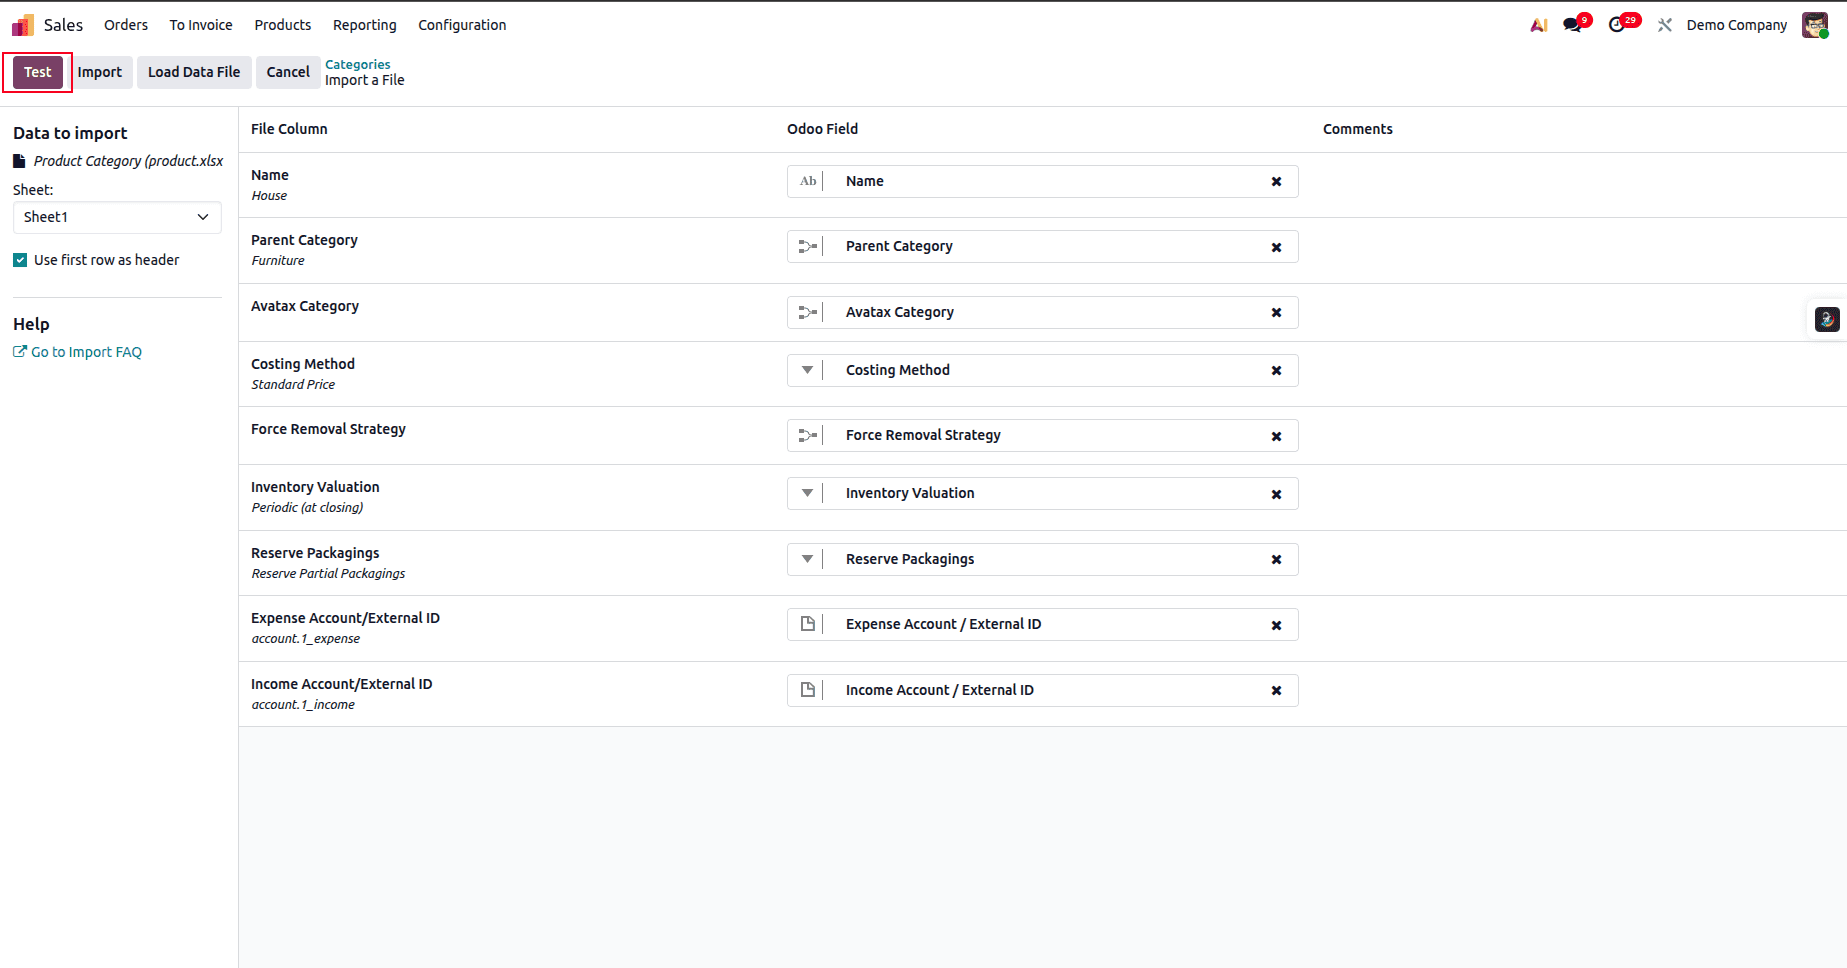Click the Test button
Screen dimensions: 1847x968
click(37, 72)
